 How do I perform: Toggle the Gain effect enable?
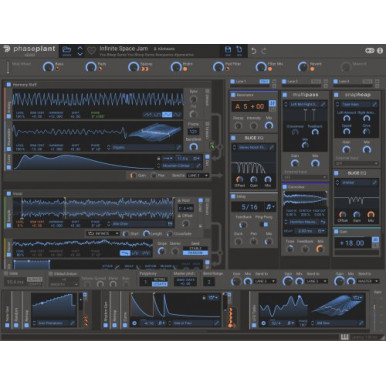pyautogui.click(x=336, y=231)
